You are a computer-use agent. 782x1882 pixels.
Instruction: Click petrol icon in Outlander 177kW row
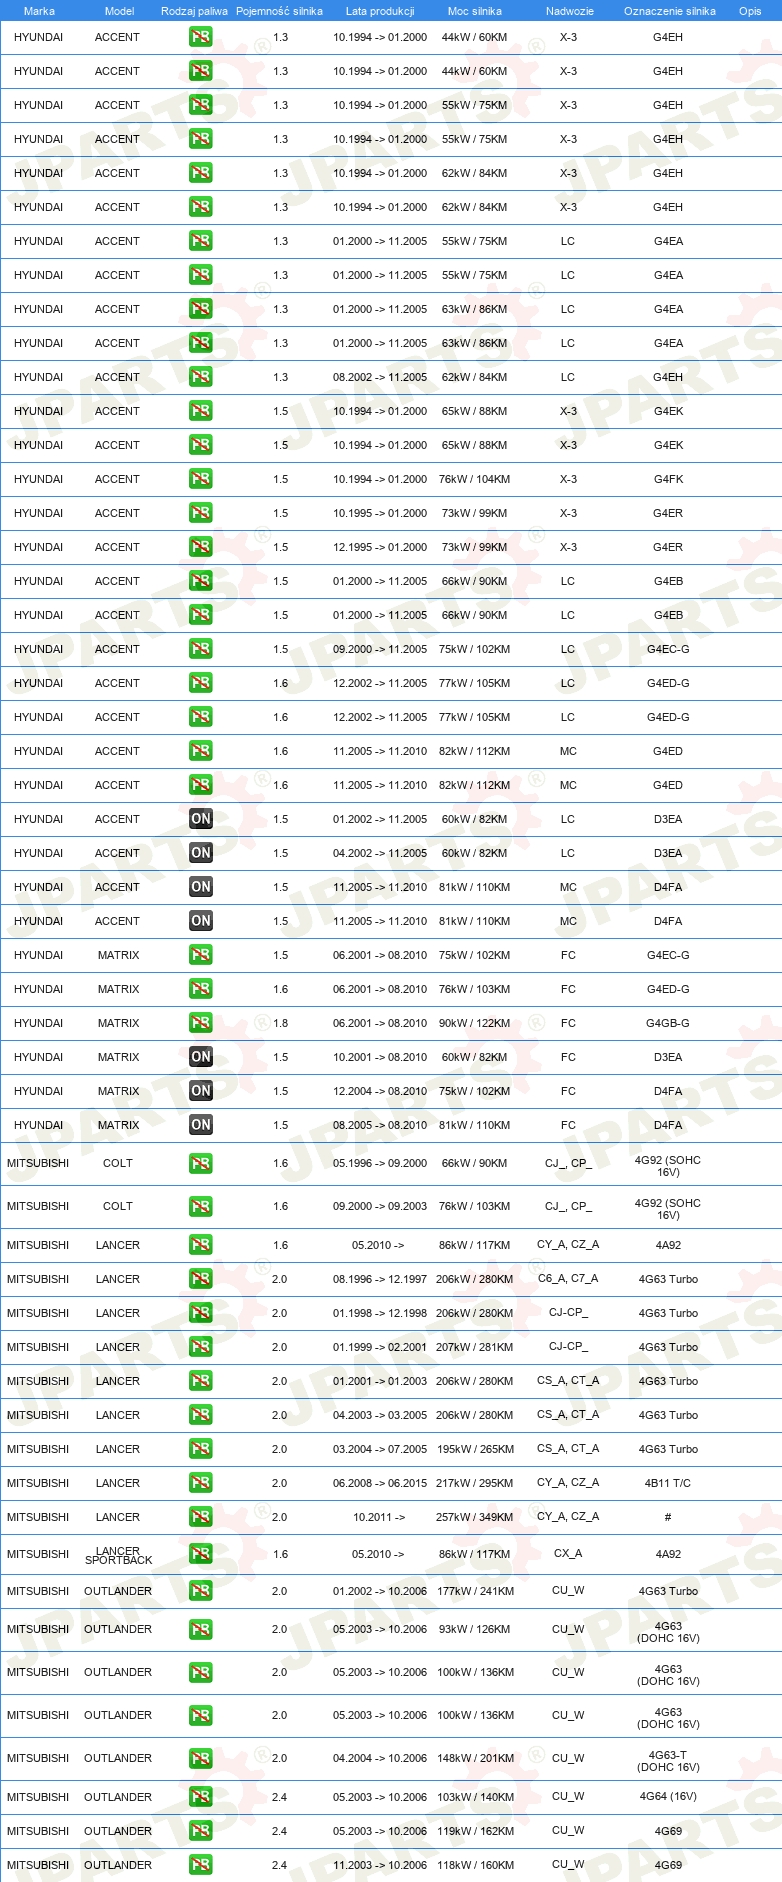pos(200,1591)
